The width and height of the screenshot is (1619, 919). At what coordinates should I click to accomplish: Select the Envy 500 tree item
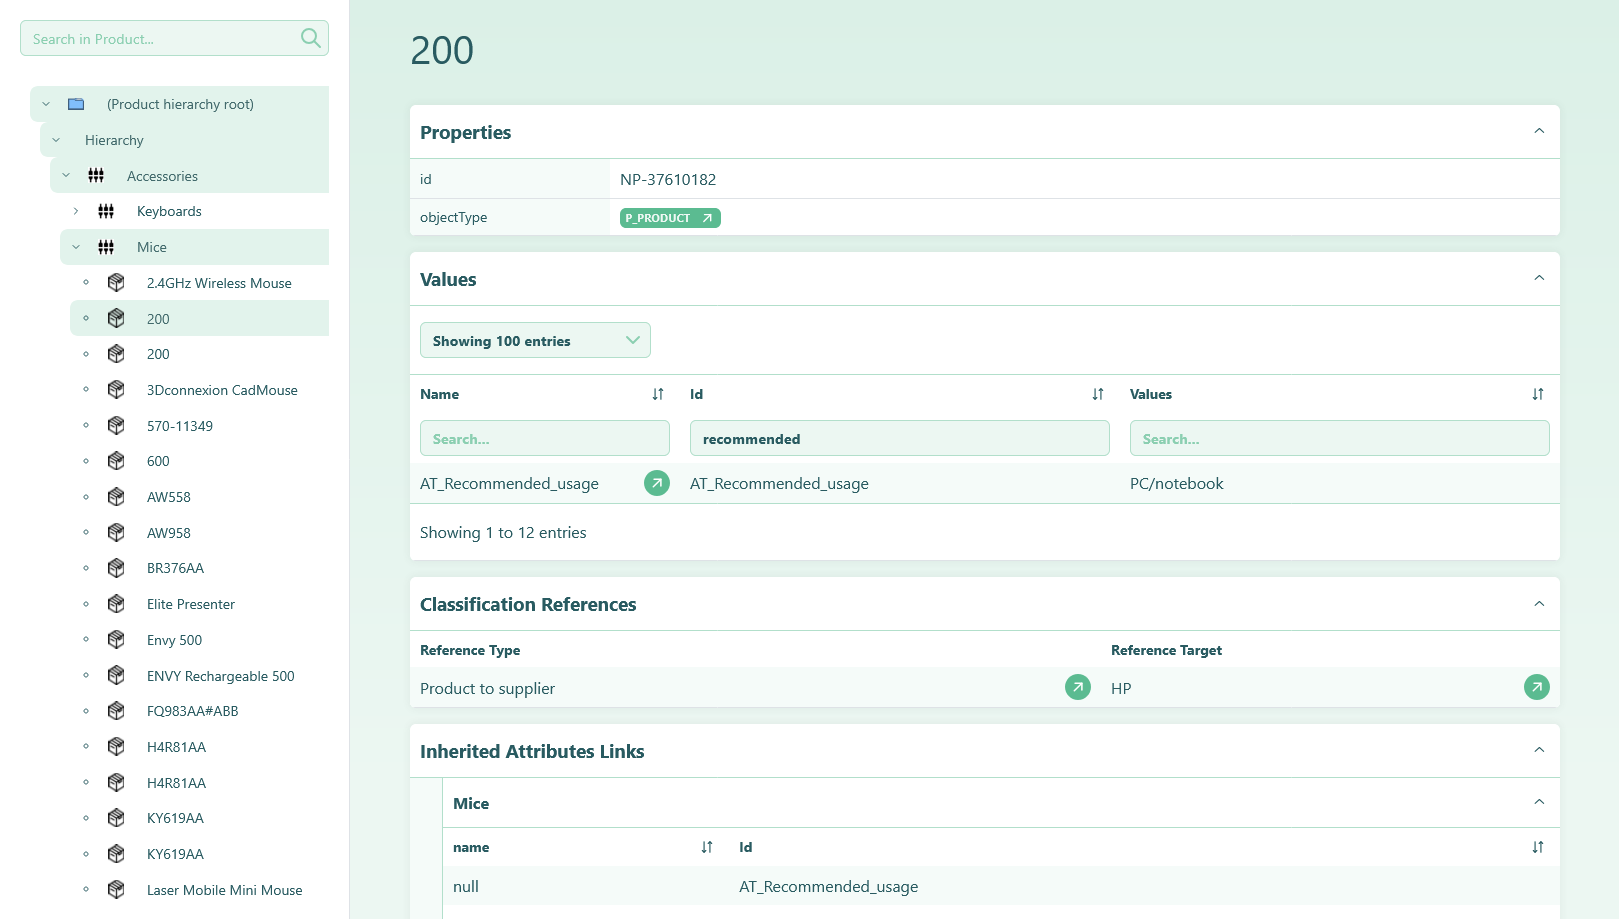point(174,640)
